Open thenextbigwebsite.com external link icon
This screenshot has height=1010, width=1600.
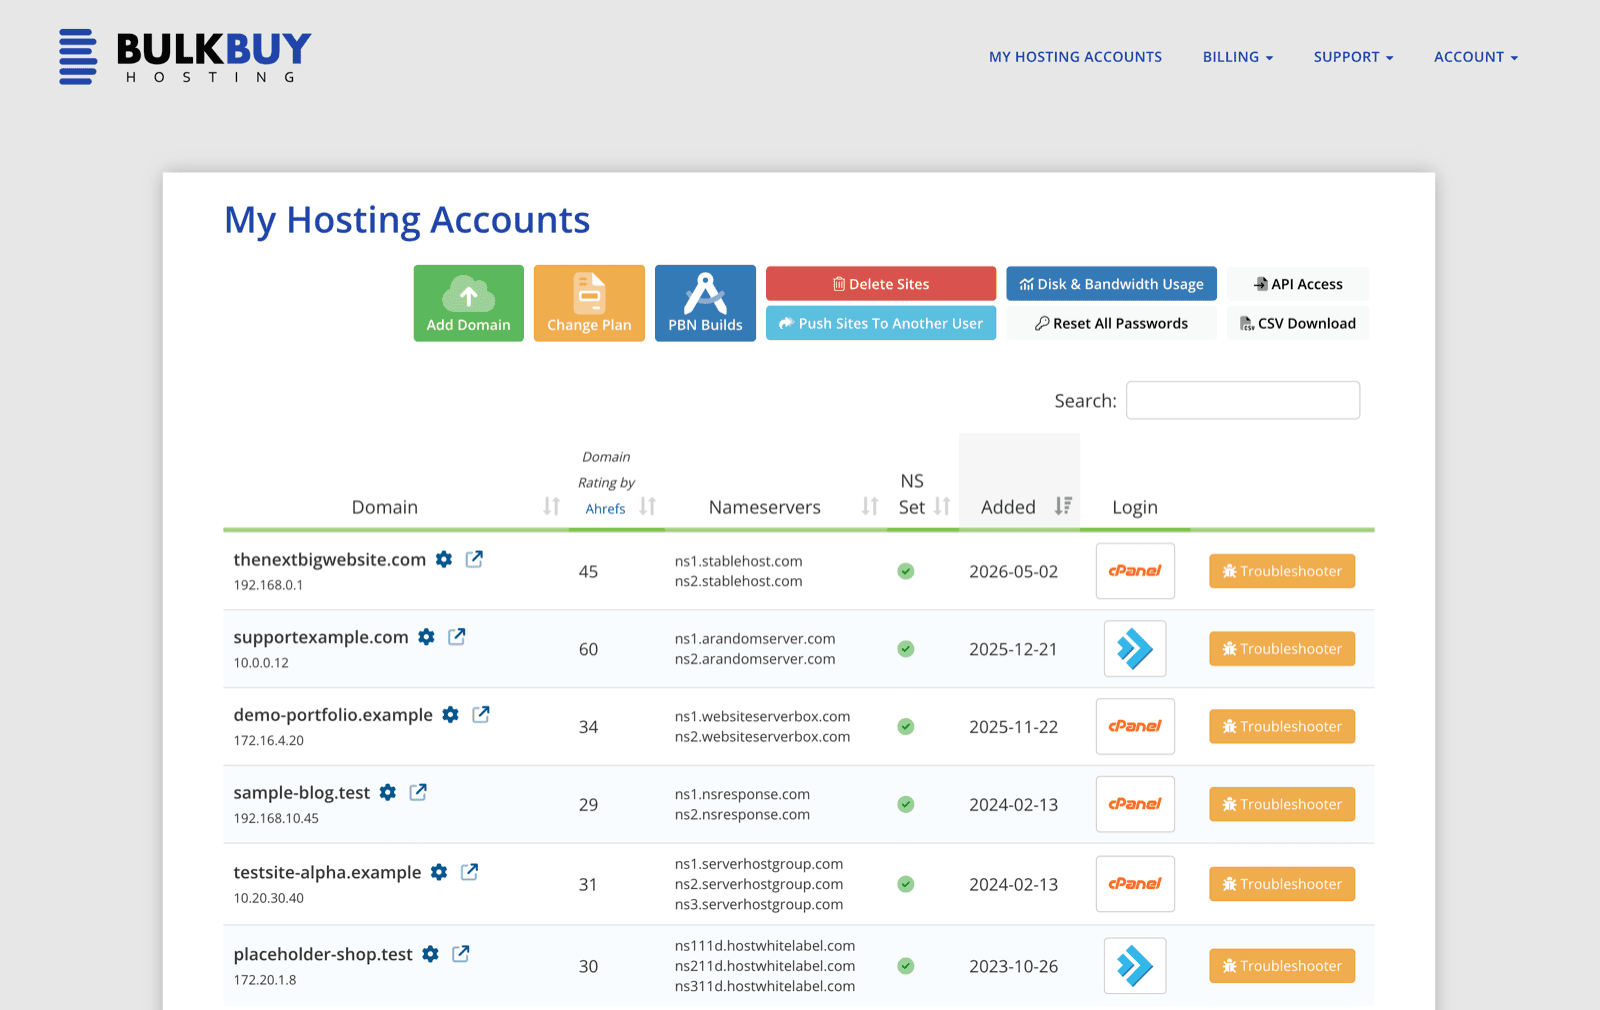474,559
